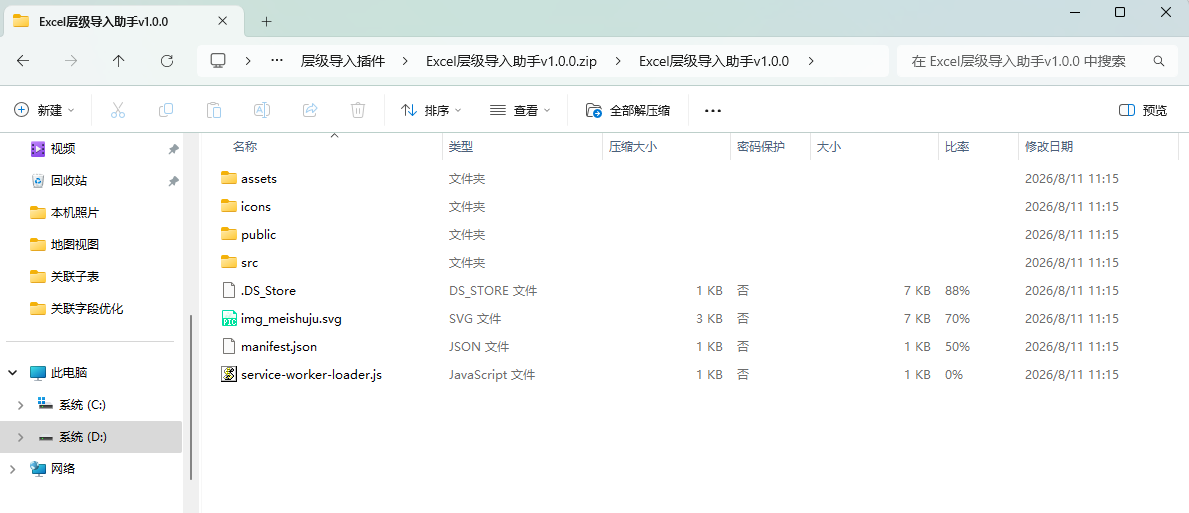Screen dimensions: 1189x513
Task: Click the search magnifier icon
Action: pos(1159,61)
